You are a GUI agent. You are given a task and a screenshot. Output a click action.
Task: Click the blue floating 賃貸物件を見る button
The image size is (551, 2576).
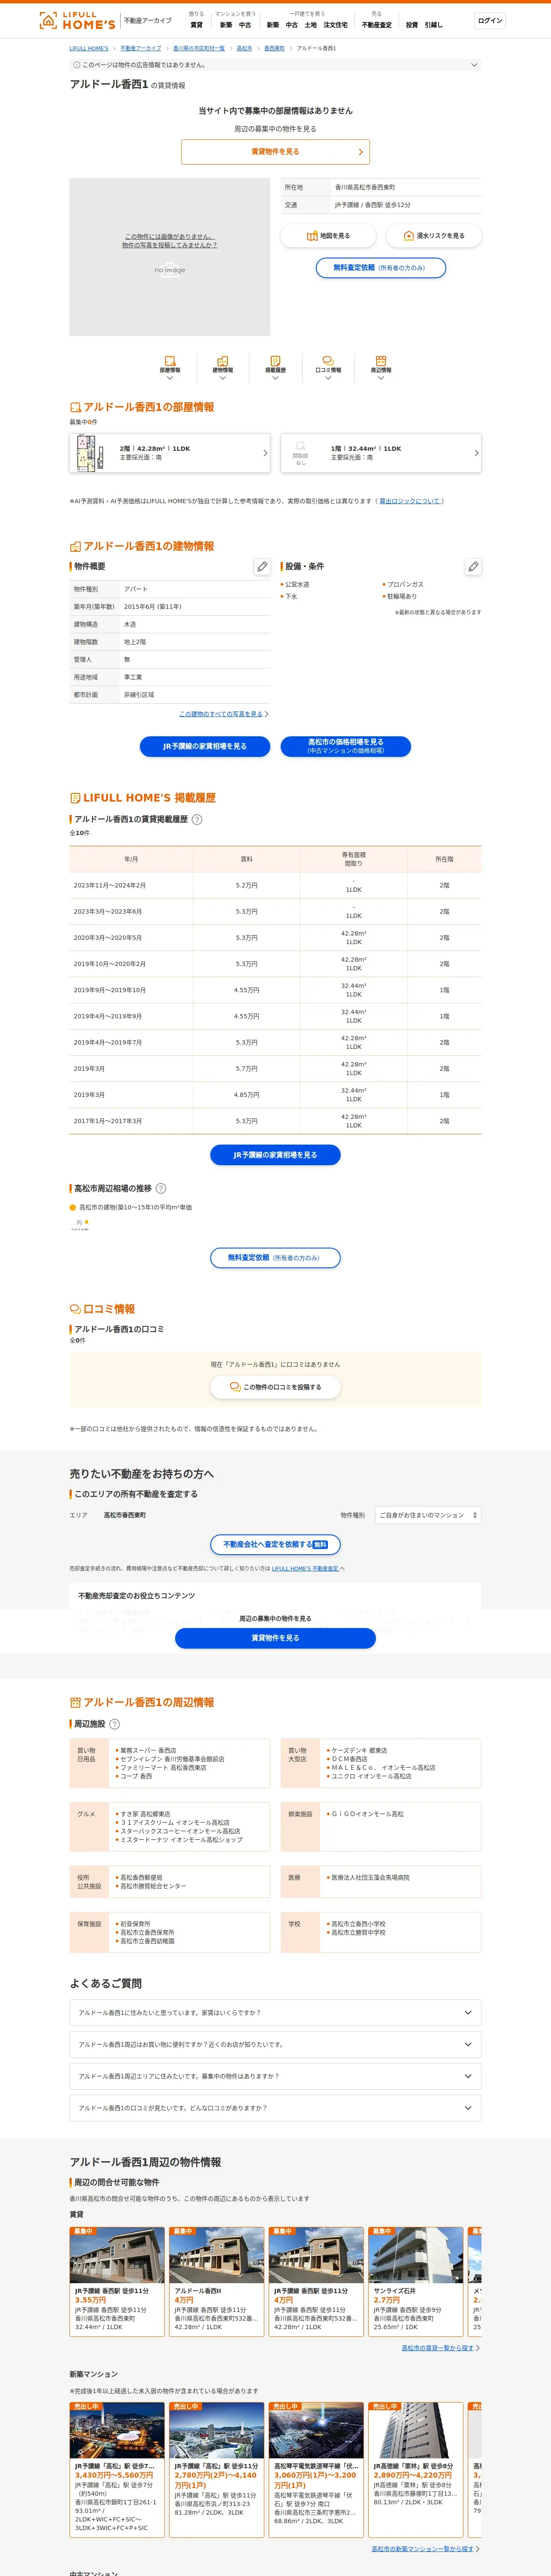pyautogui.click(x=275, y=1638)
